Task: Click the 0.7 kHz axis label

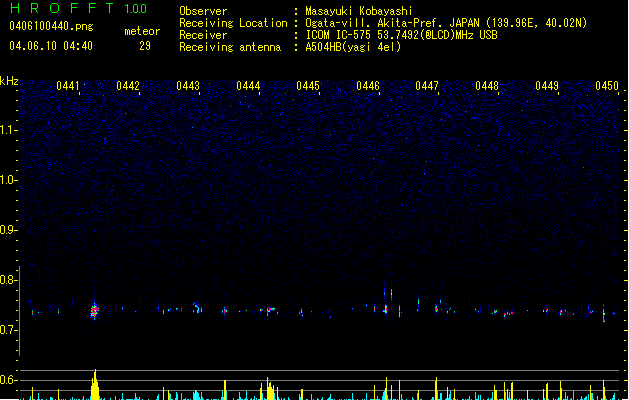Action: [x=9, y=330]
